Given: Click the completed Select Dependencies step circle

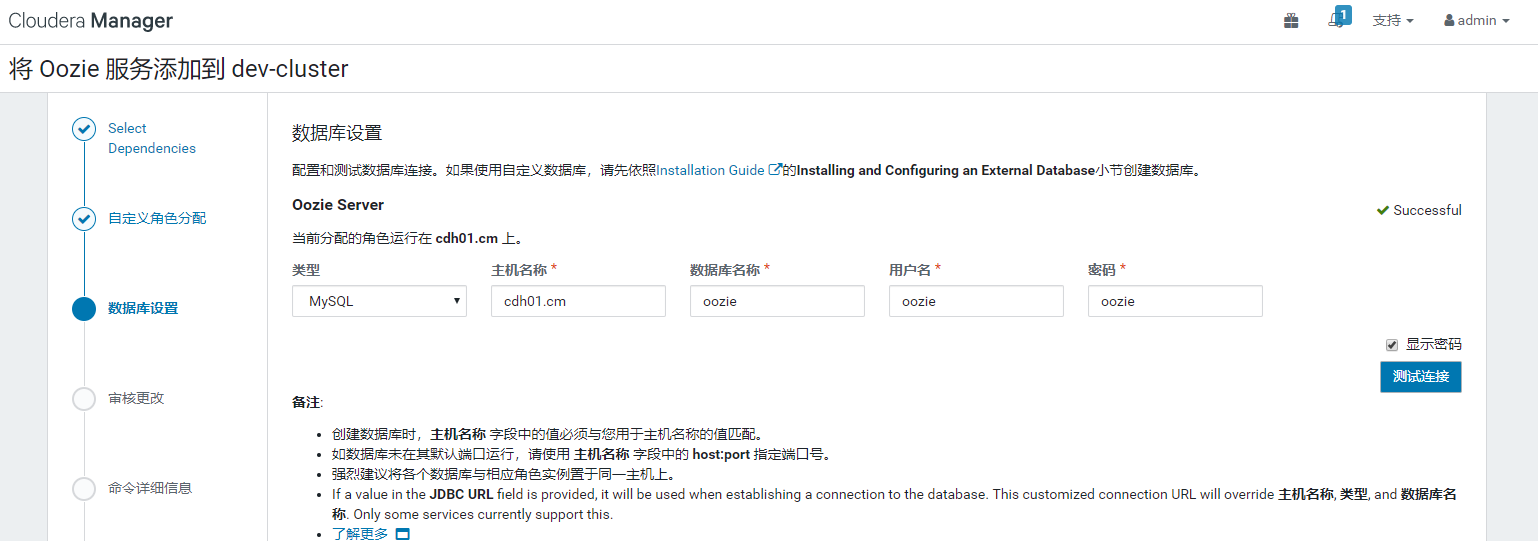Looking at the screenshot, I should point(84,129).
